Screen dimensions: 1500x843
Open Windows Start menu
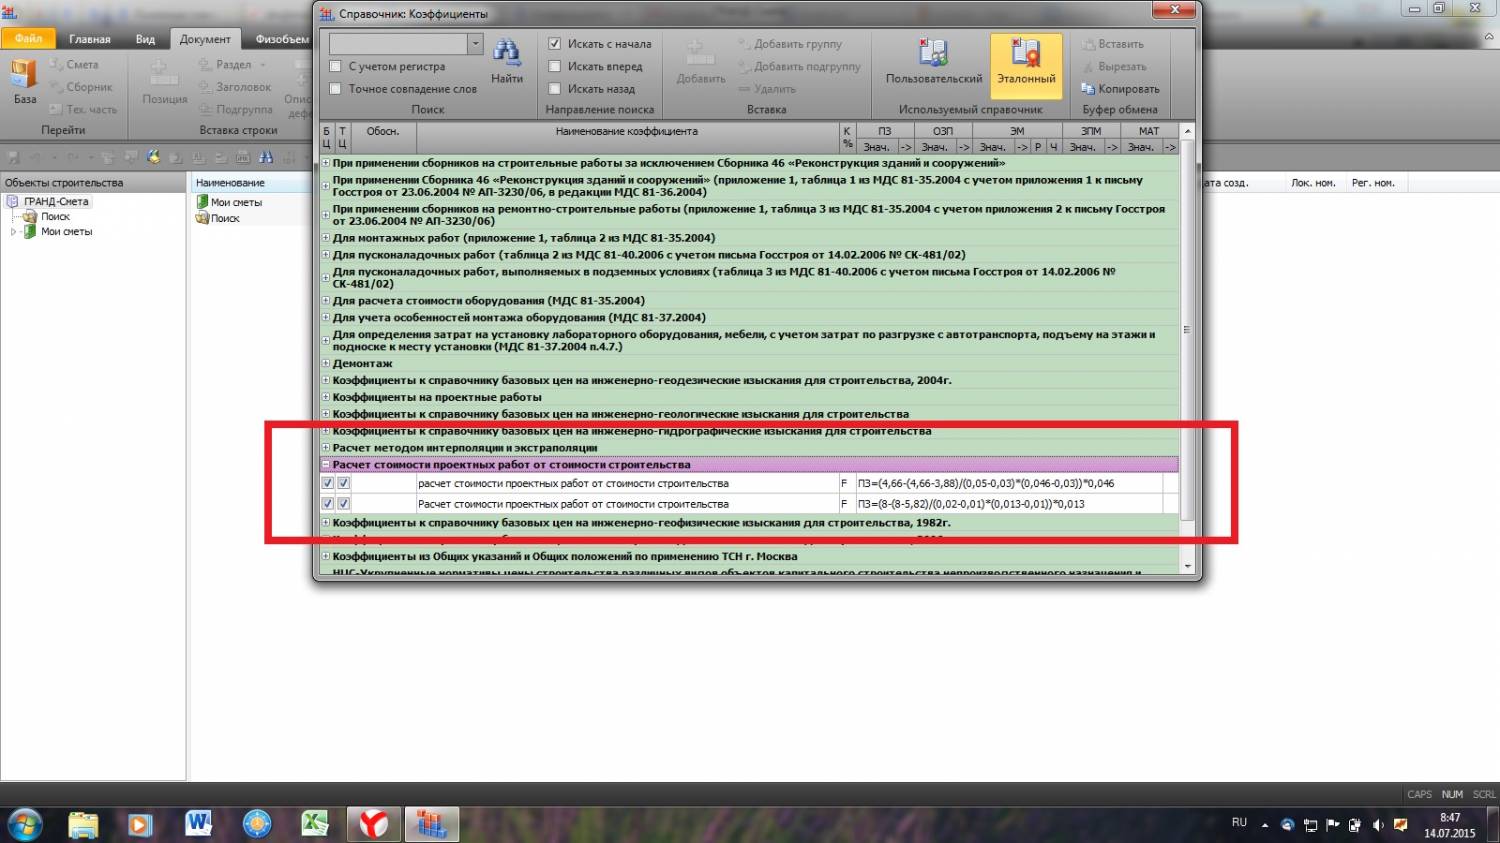click(24, 824)
